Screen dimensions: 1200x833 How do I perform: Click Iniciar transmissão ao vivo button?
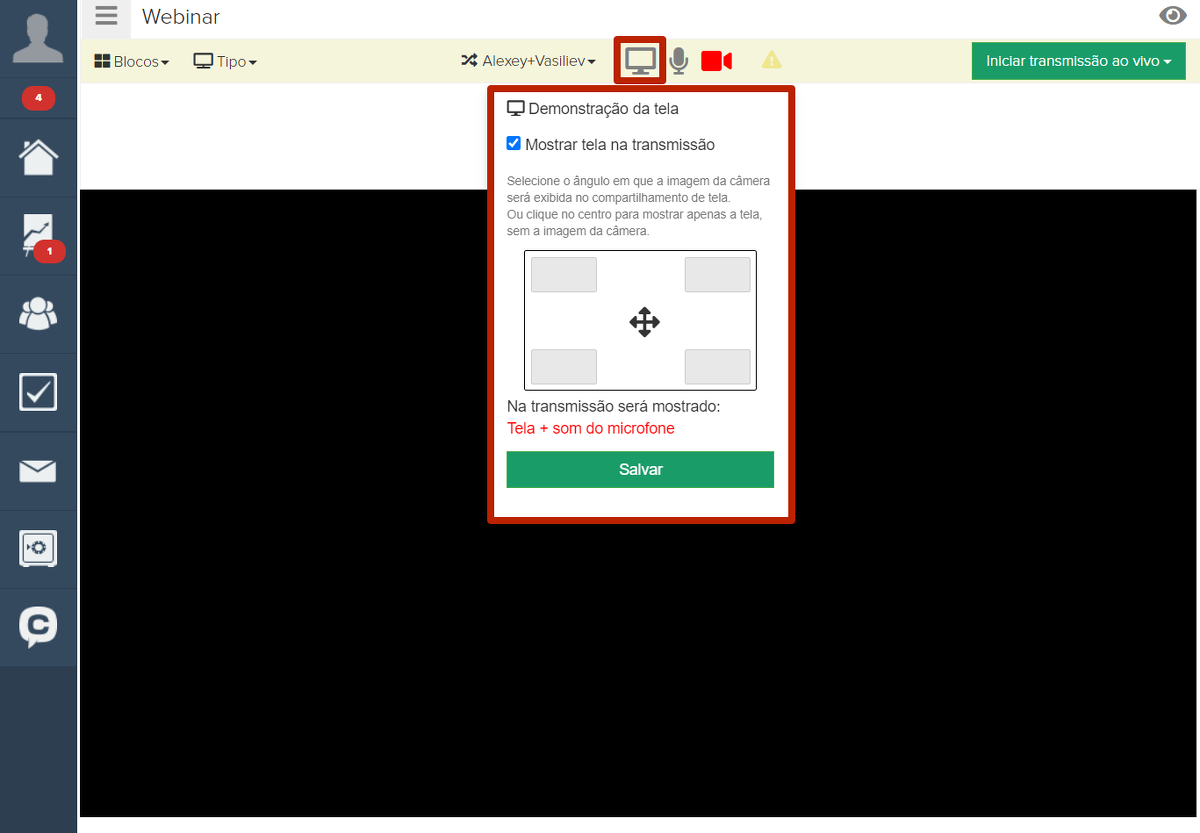click(1078, 61)
